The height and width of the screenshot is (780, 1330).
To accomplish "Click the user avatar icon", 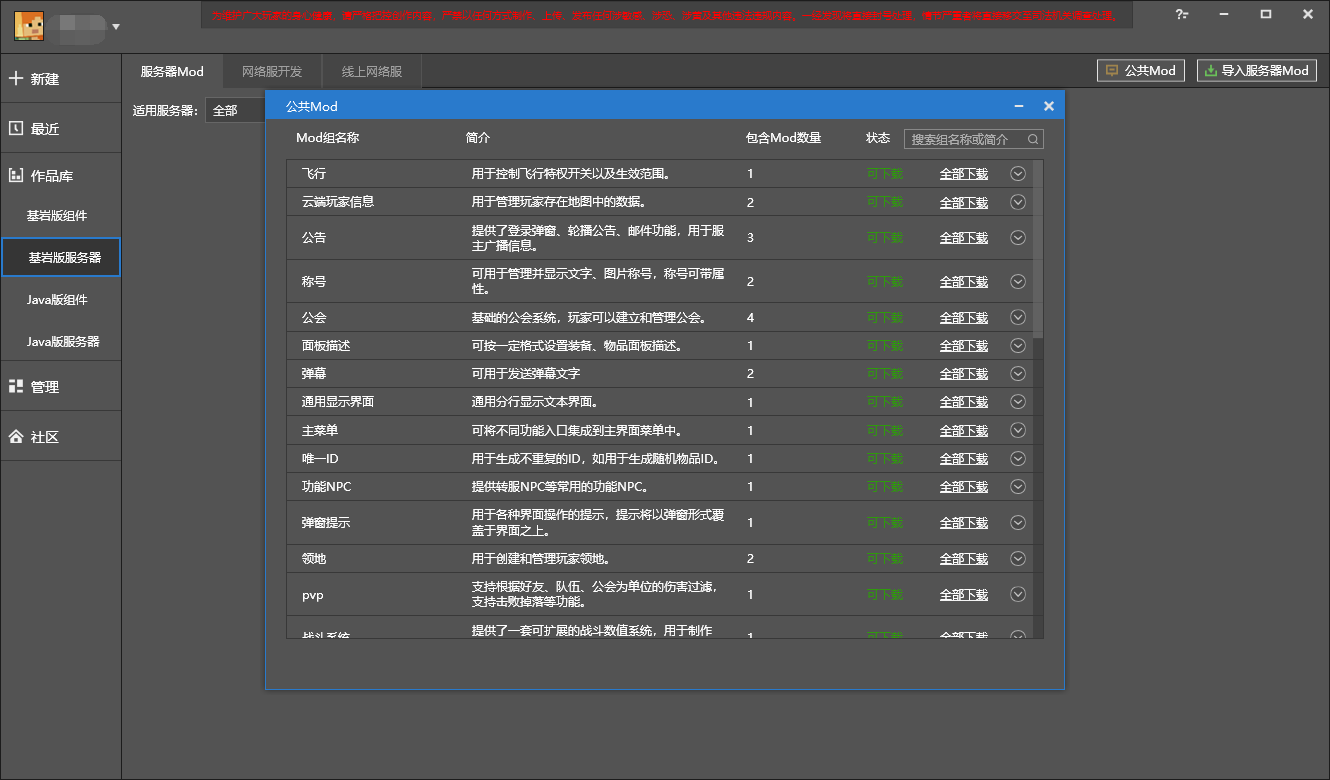I will click(29, 25).
